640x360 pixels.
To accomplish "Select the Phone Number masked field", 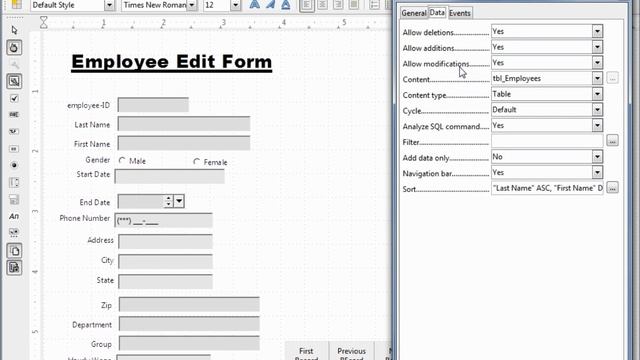I will (x=163, y=220).
